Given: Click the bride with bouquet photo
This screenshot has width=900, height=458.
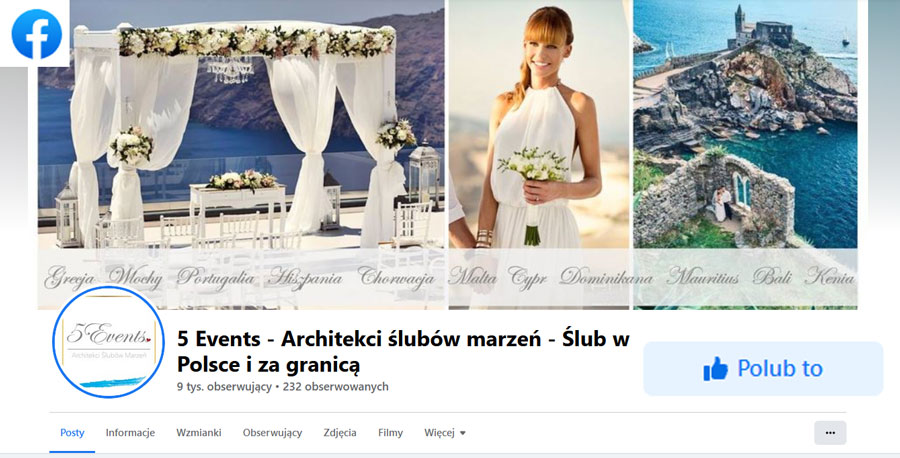Looking at the screenshot, I should [x=539, y=154].
